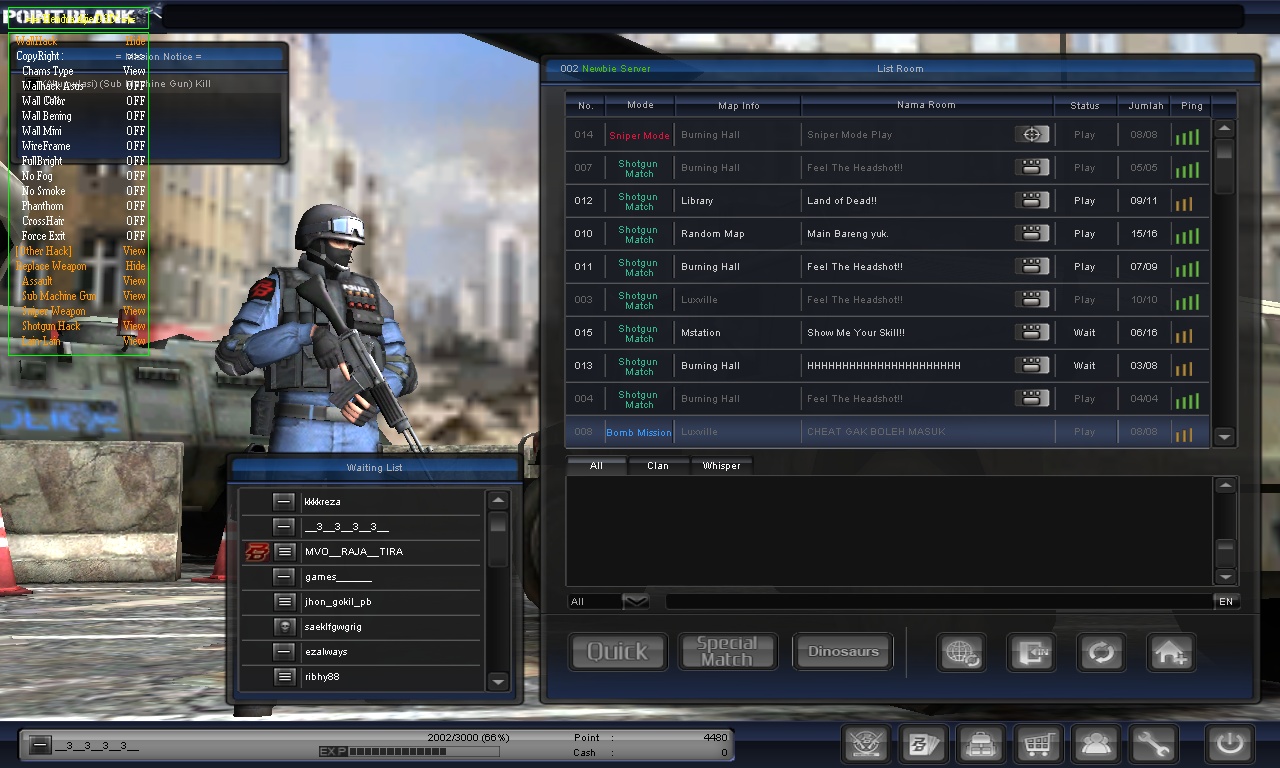Image resolution: width=1280 pixels, height=768 pixels.
Task: Toggle No Smoke OFF setting
Action: [135, 191]
